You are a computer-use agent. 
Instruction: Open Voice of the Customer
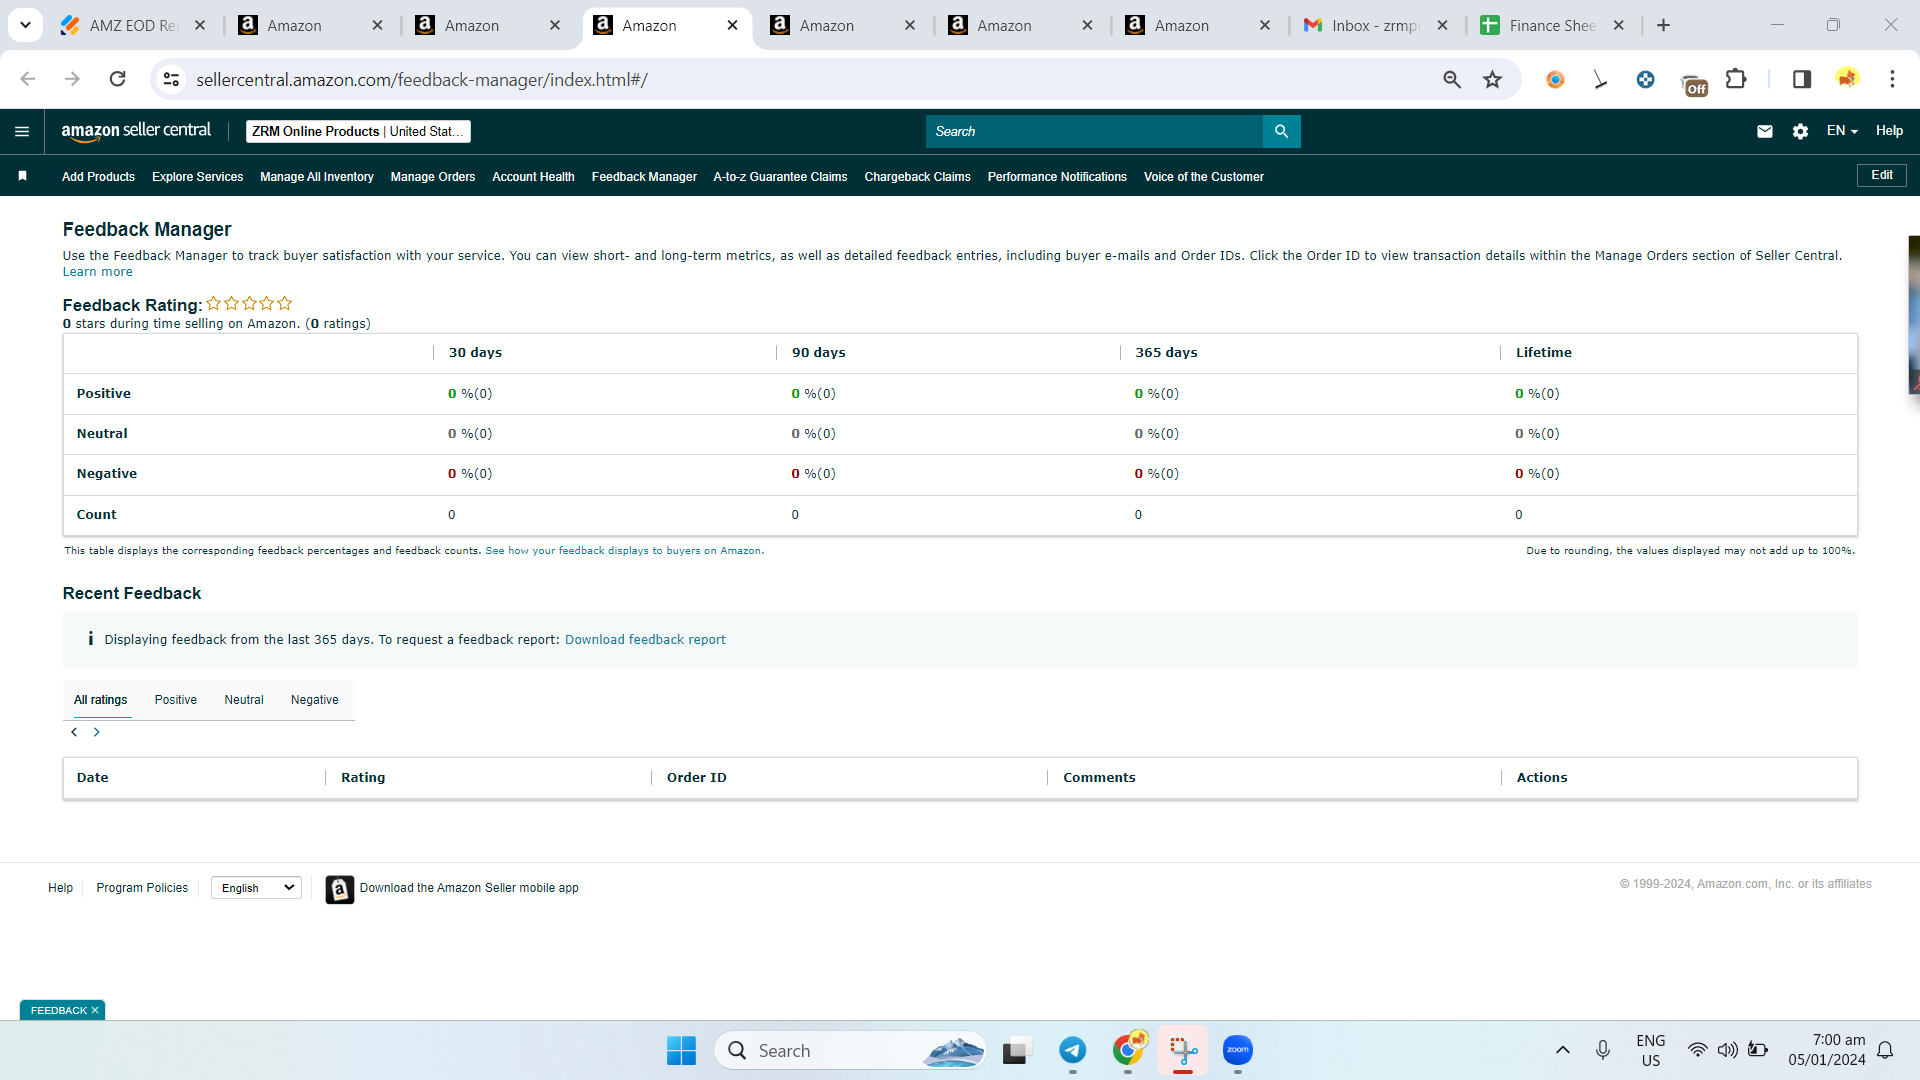[1204, 177]
